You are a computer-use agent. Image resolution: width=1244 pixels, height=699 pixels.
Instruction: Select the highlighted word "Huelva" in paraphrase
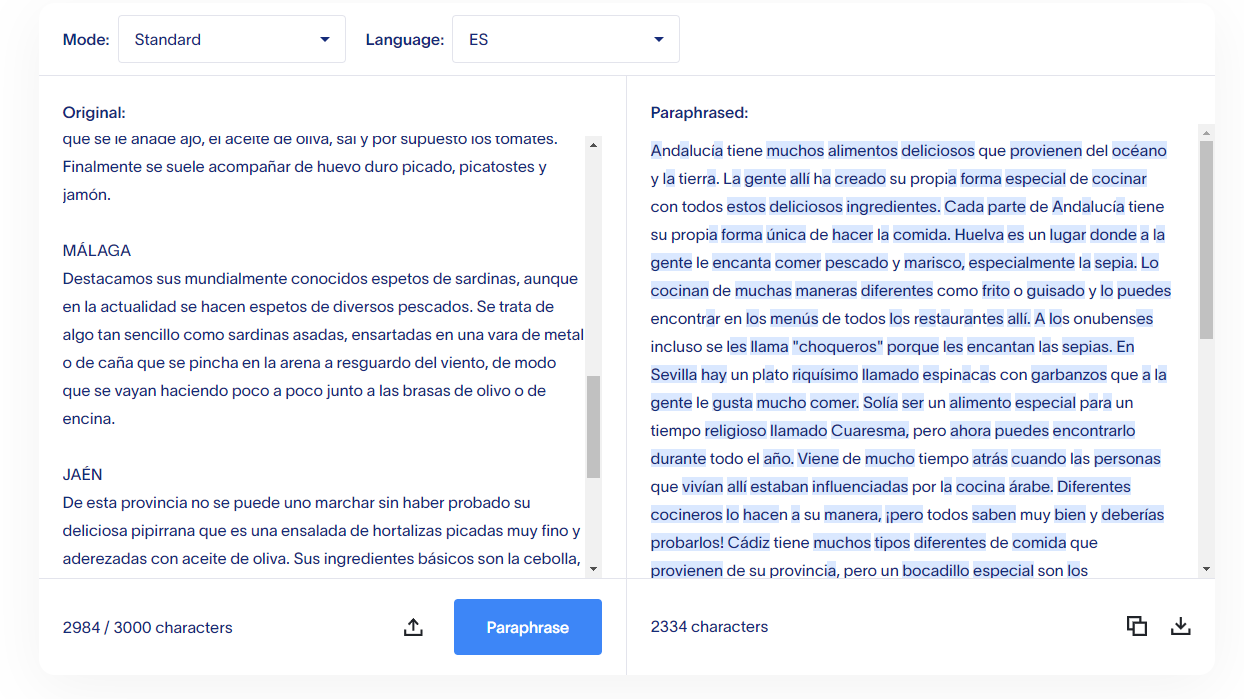point(979,235)
